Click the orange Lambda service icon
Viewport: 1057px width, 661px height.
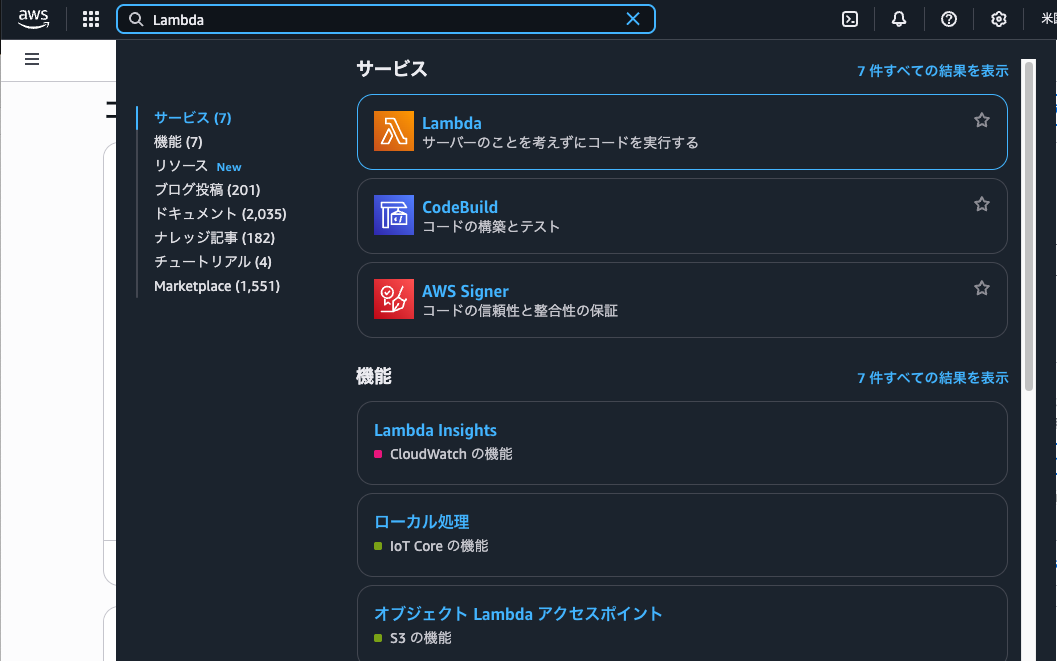click(x=394, y=132)
